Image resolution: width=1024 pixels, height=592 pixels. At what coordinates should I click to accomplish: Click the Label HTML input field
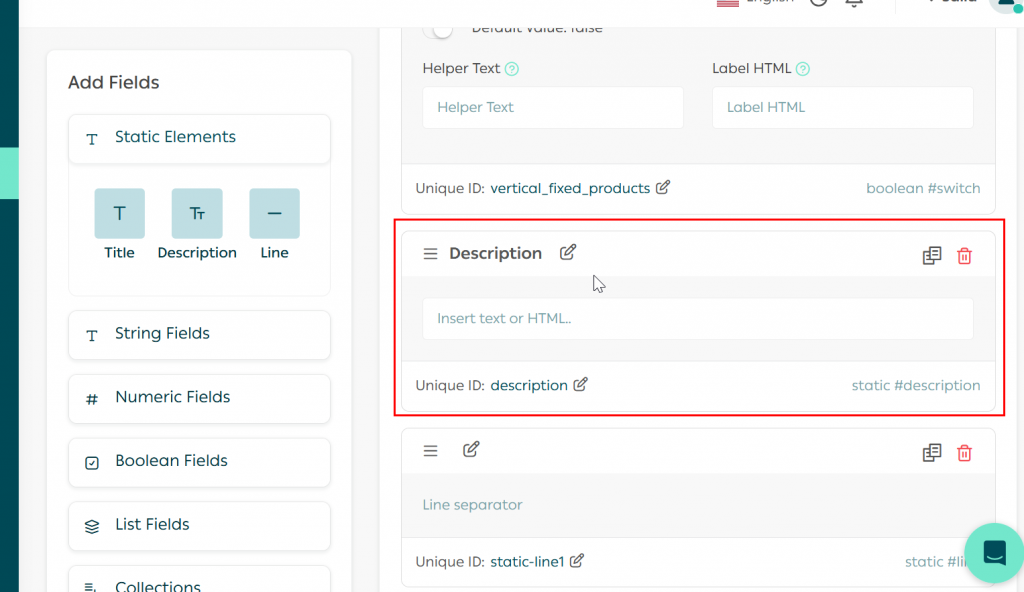pos(842,107)
